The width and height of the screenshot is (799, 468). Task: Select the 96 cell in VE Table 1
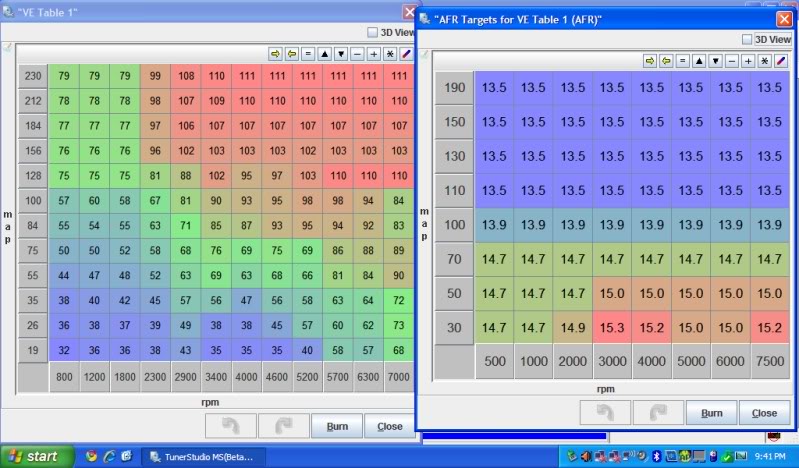click(155, 150)
